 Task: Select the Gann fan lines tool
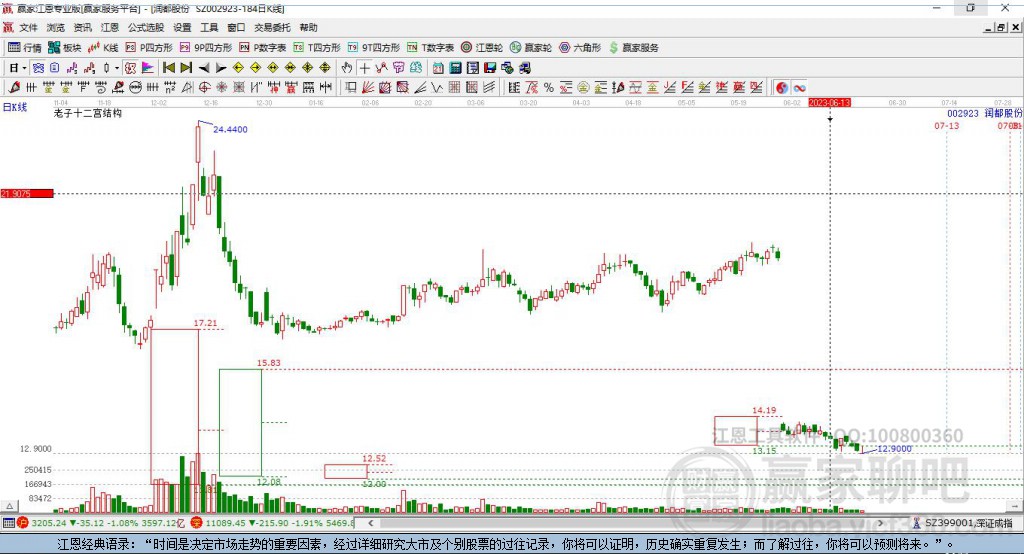pyautogui.click(x=368, y=88)
